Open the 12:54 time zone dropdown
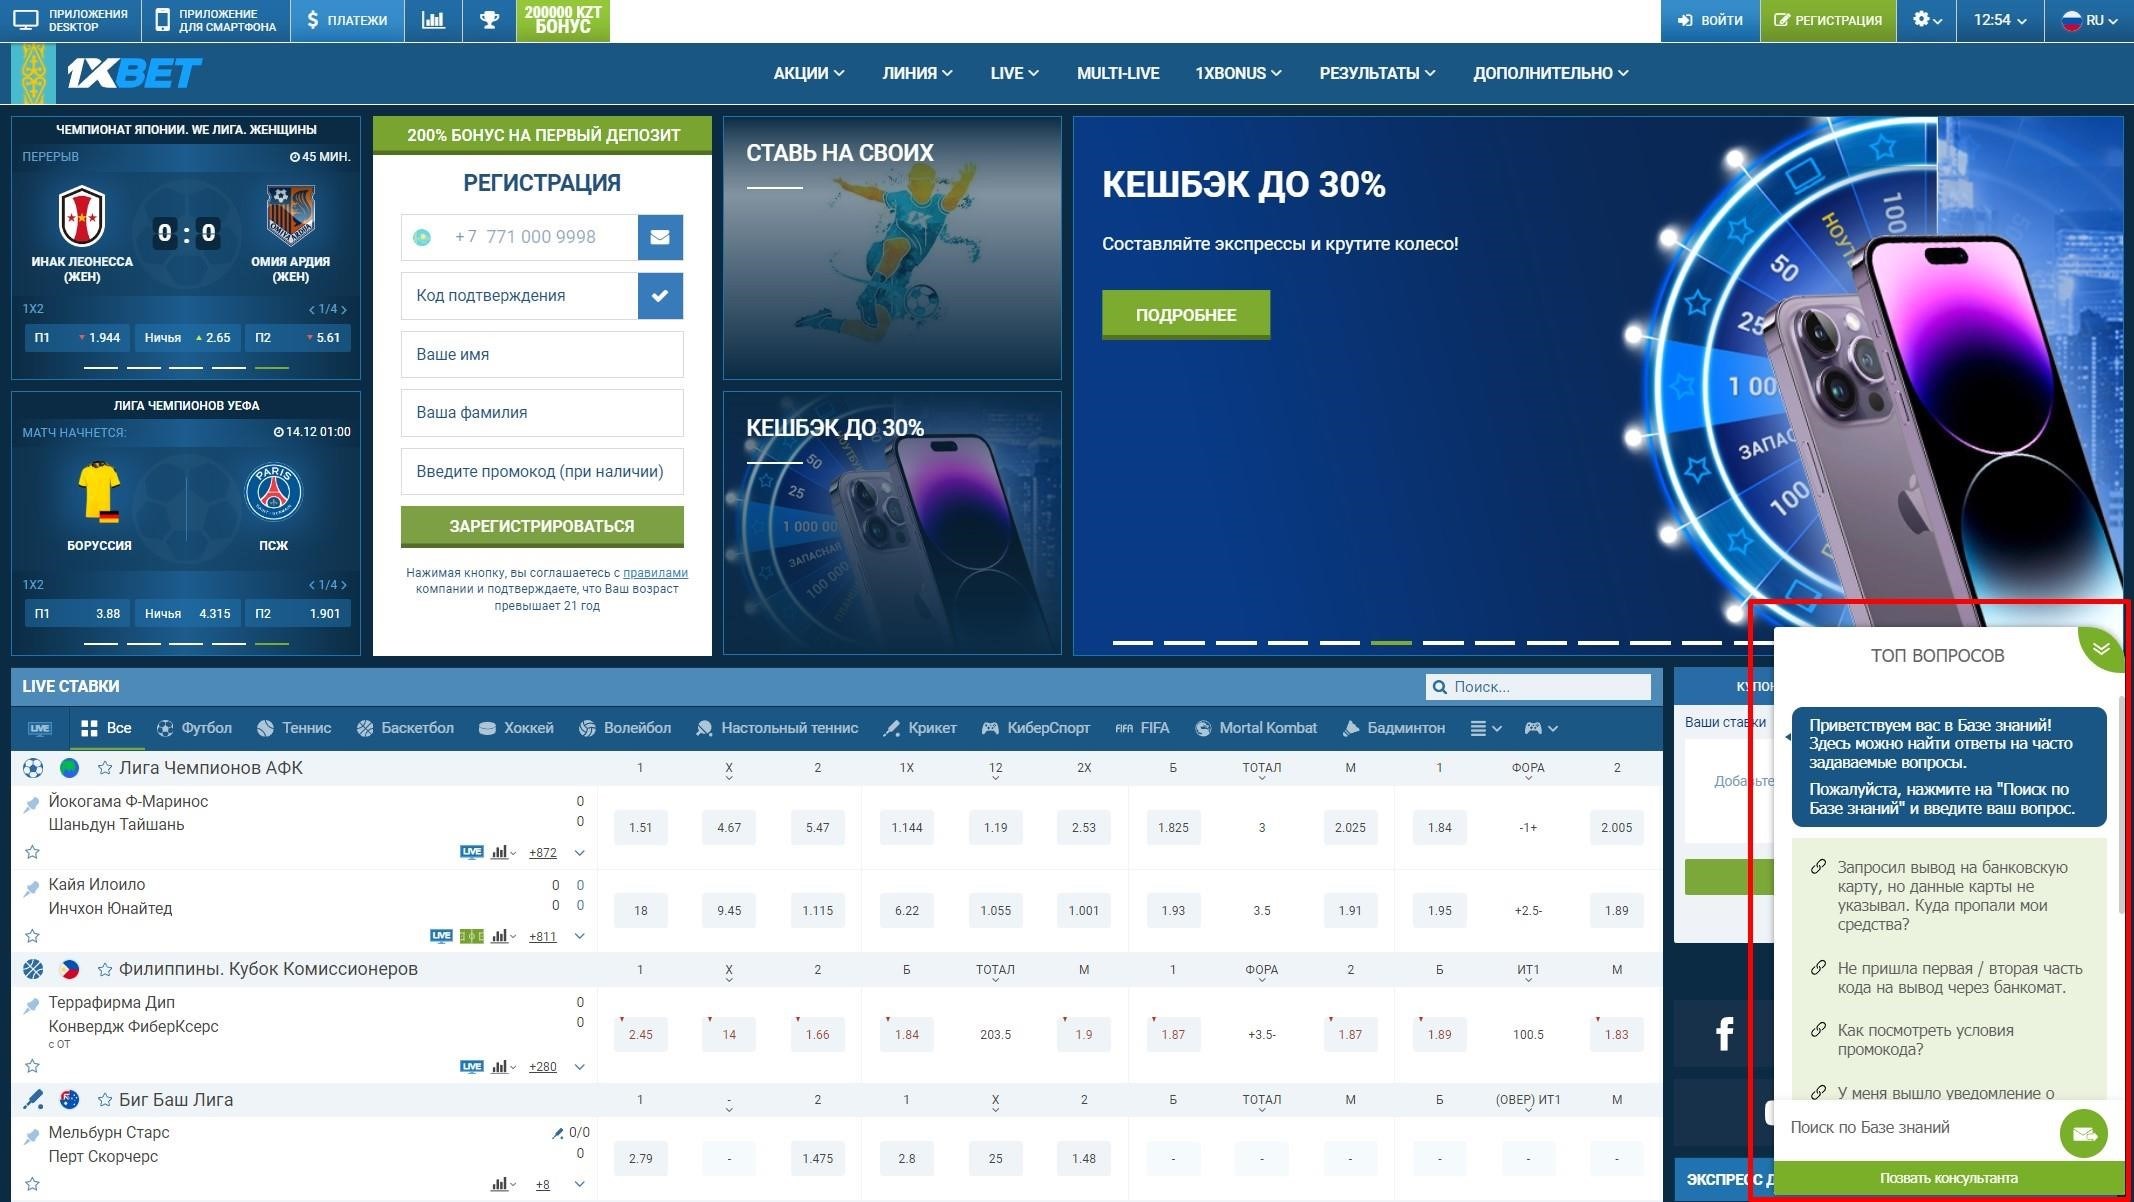Viewport: 2134px width, 1202px height. [1999, 20]
